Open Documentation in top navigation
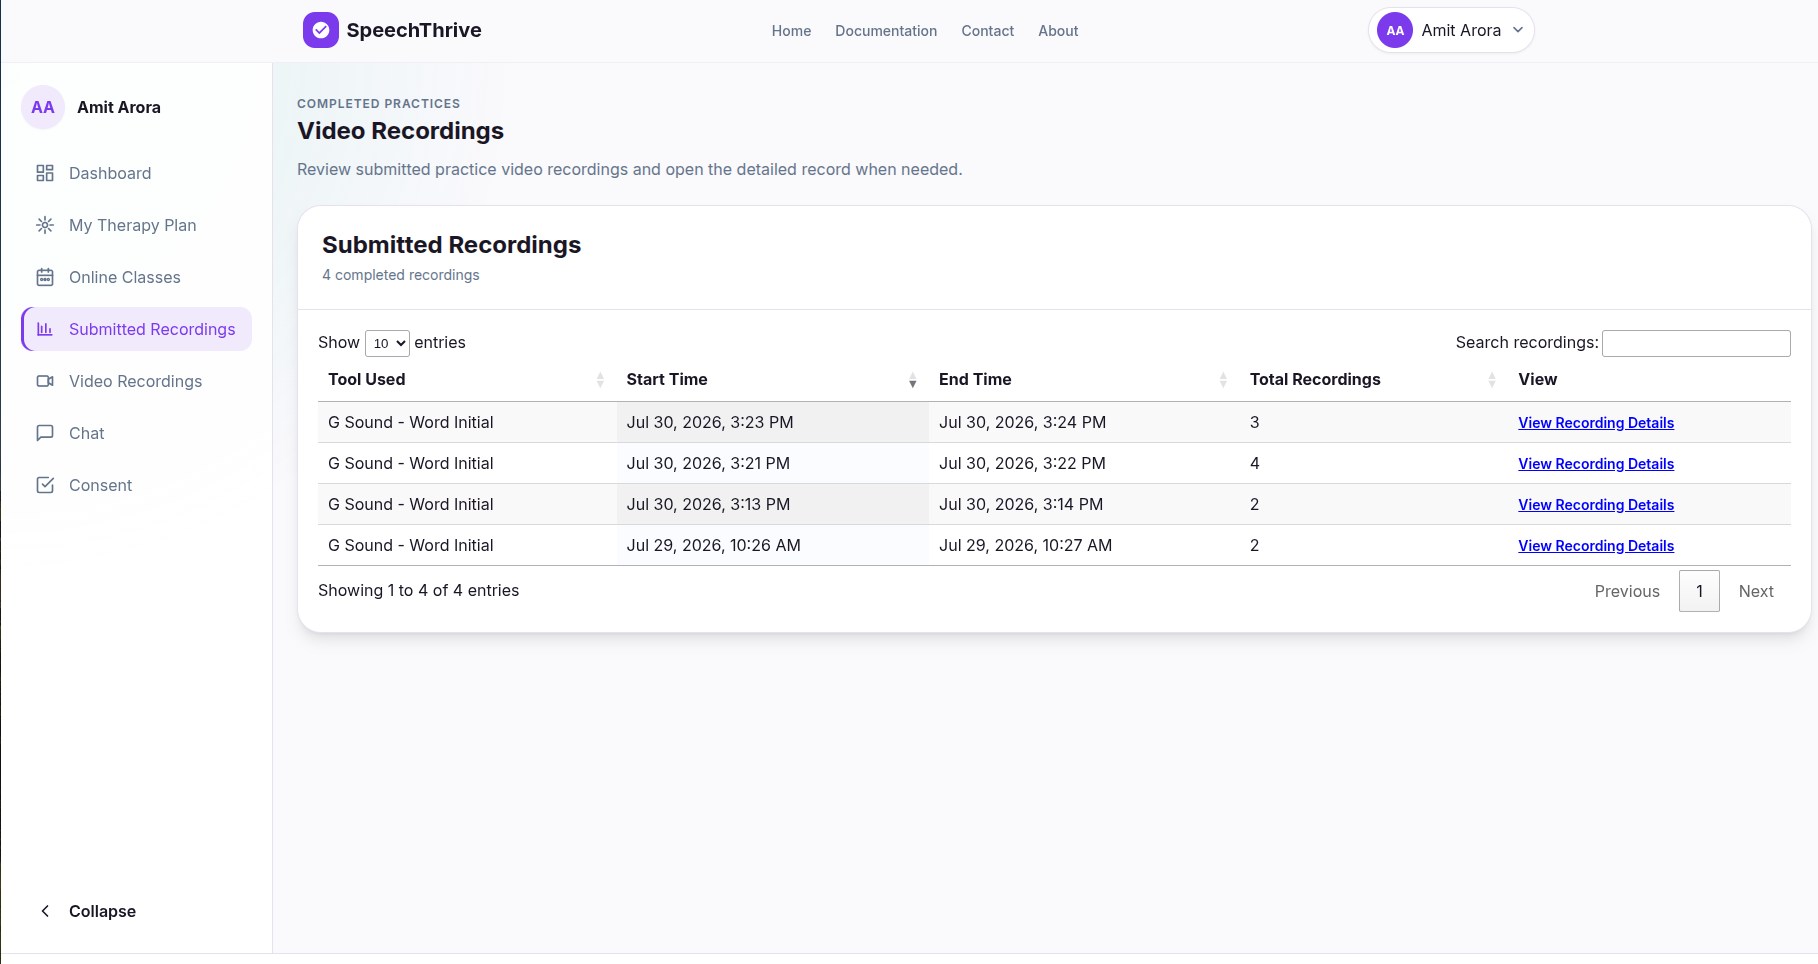 [x=886, y=31]
